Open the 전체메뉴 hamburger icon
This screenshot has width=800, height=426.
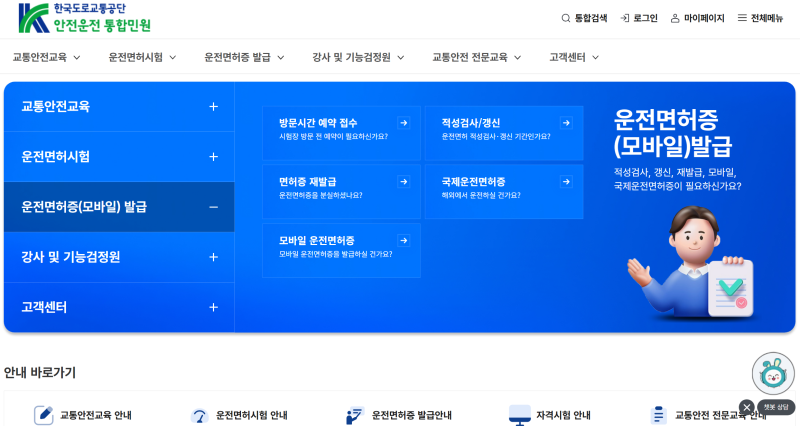tap(742, 18)
